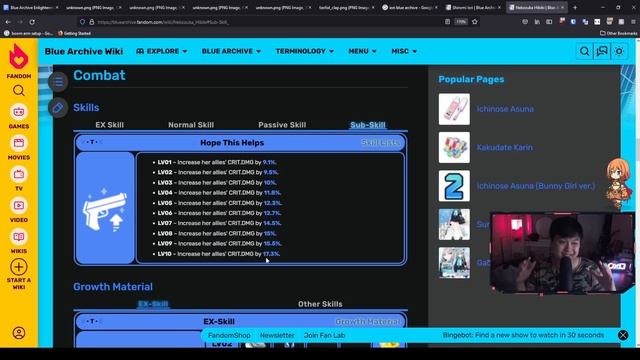640x360 pixels.
Task: Reset zoom via the 110% indicator
Action: click(x=461, y=22)
